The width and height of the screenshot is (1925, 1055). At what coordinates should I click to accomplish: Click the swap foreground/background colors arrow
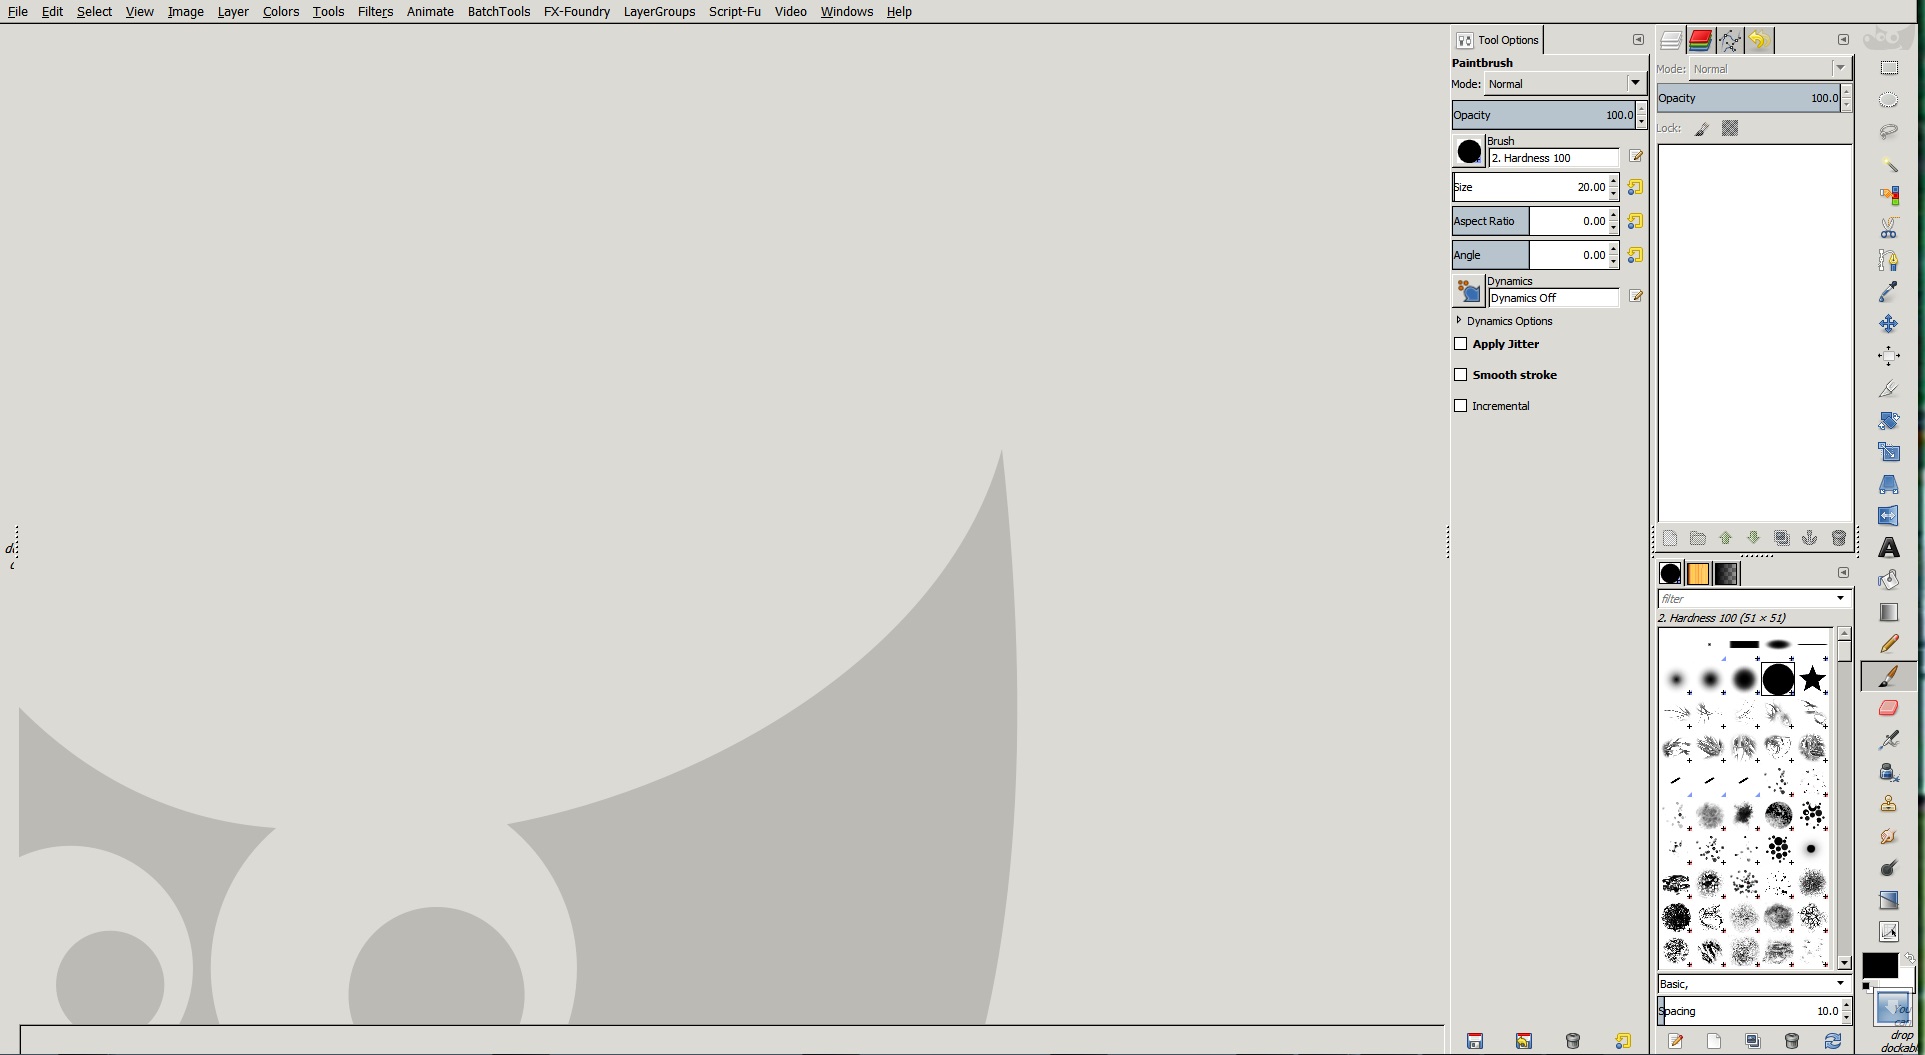[x=1908, y=958]
